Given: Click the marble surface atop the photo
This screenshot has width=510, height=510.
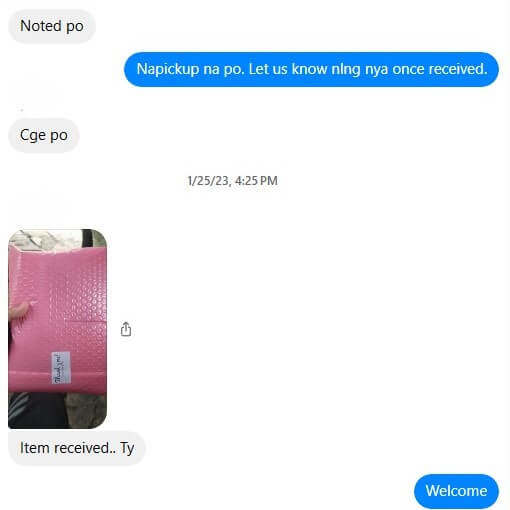Looking at the screenshot, I should point(45,238).
